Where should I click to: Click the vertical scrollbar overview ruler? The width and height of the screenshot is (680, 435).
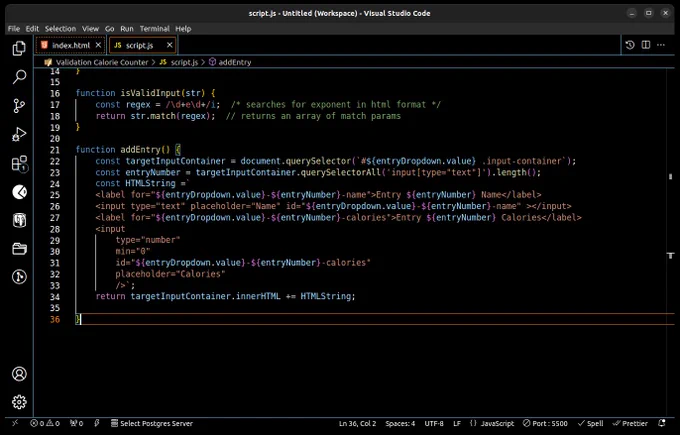tap(670, 243)
